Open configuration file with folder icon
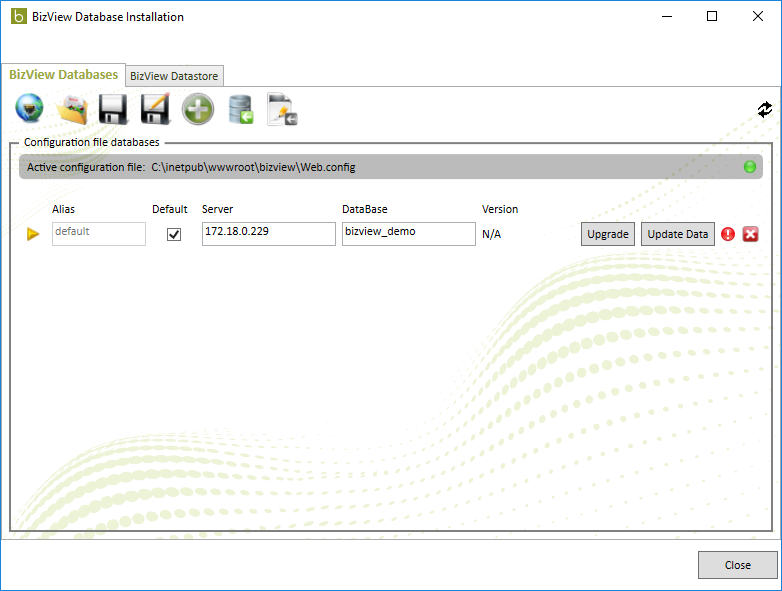The image size is (782, 591). pos(72,110)
